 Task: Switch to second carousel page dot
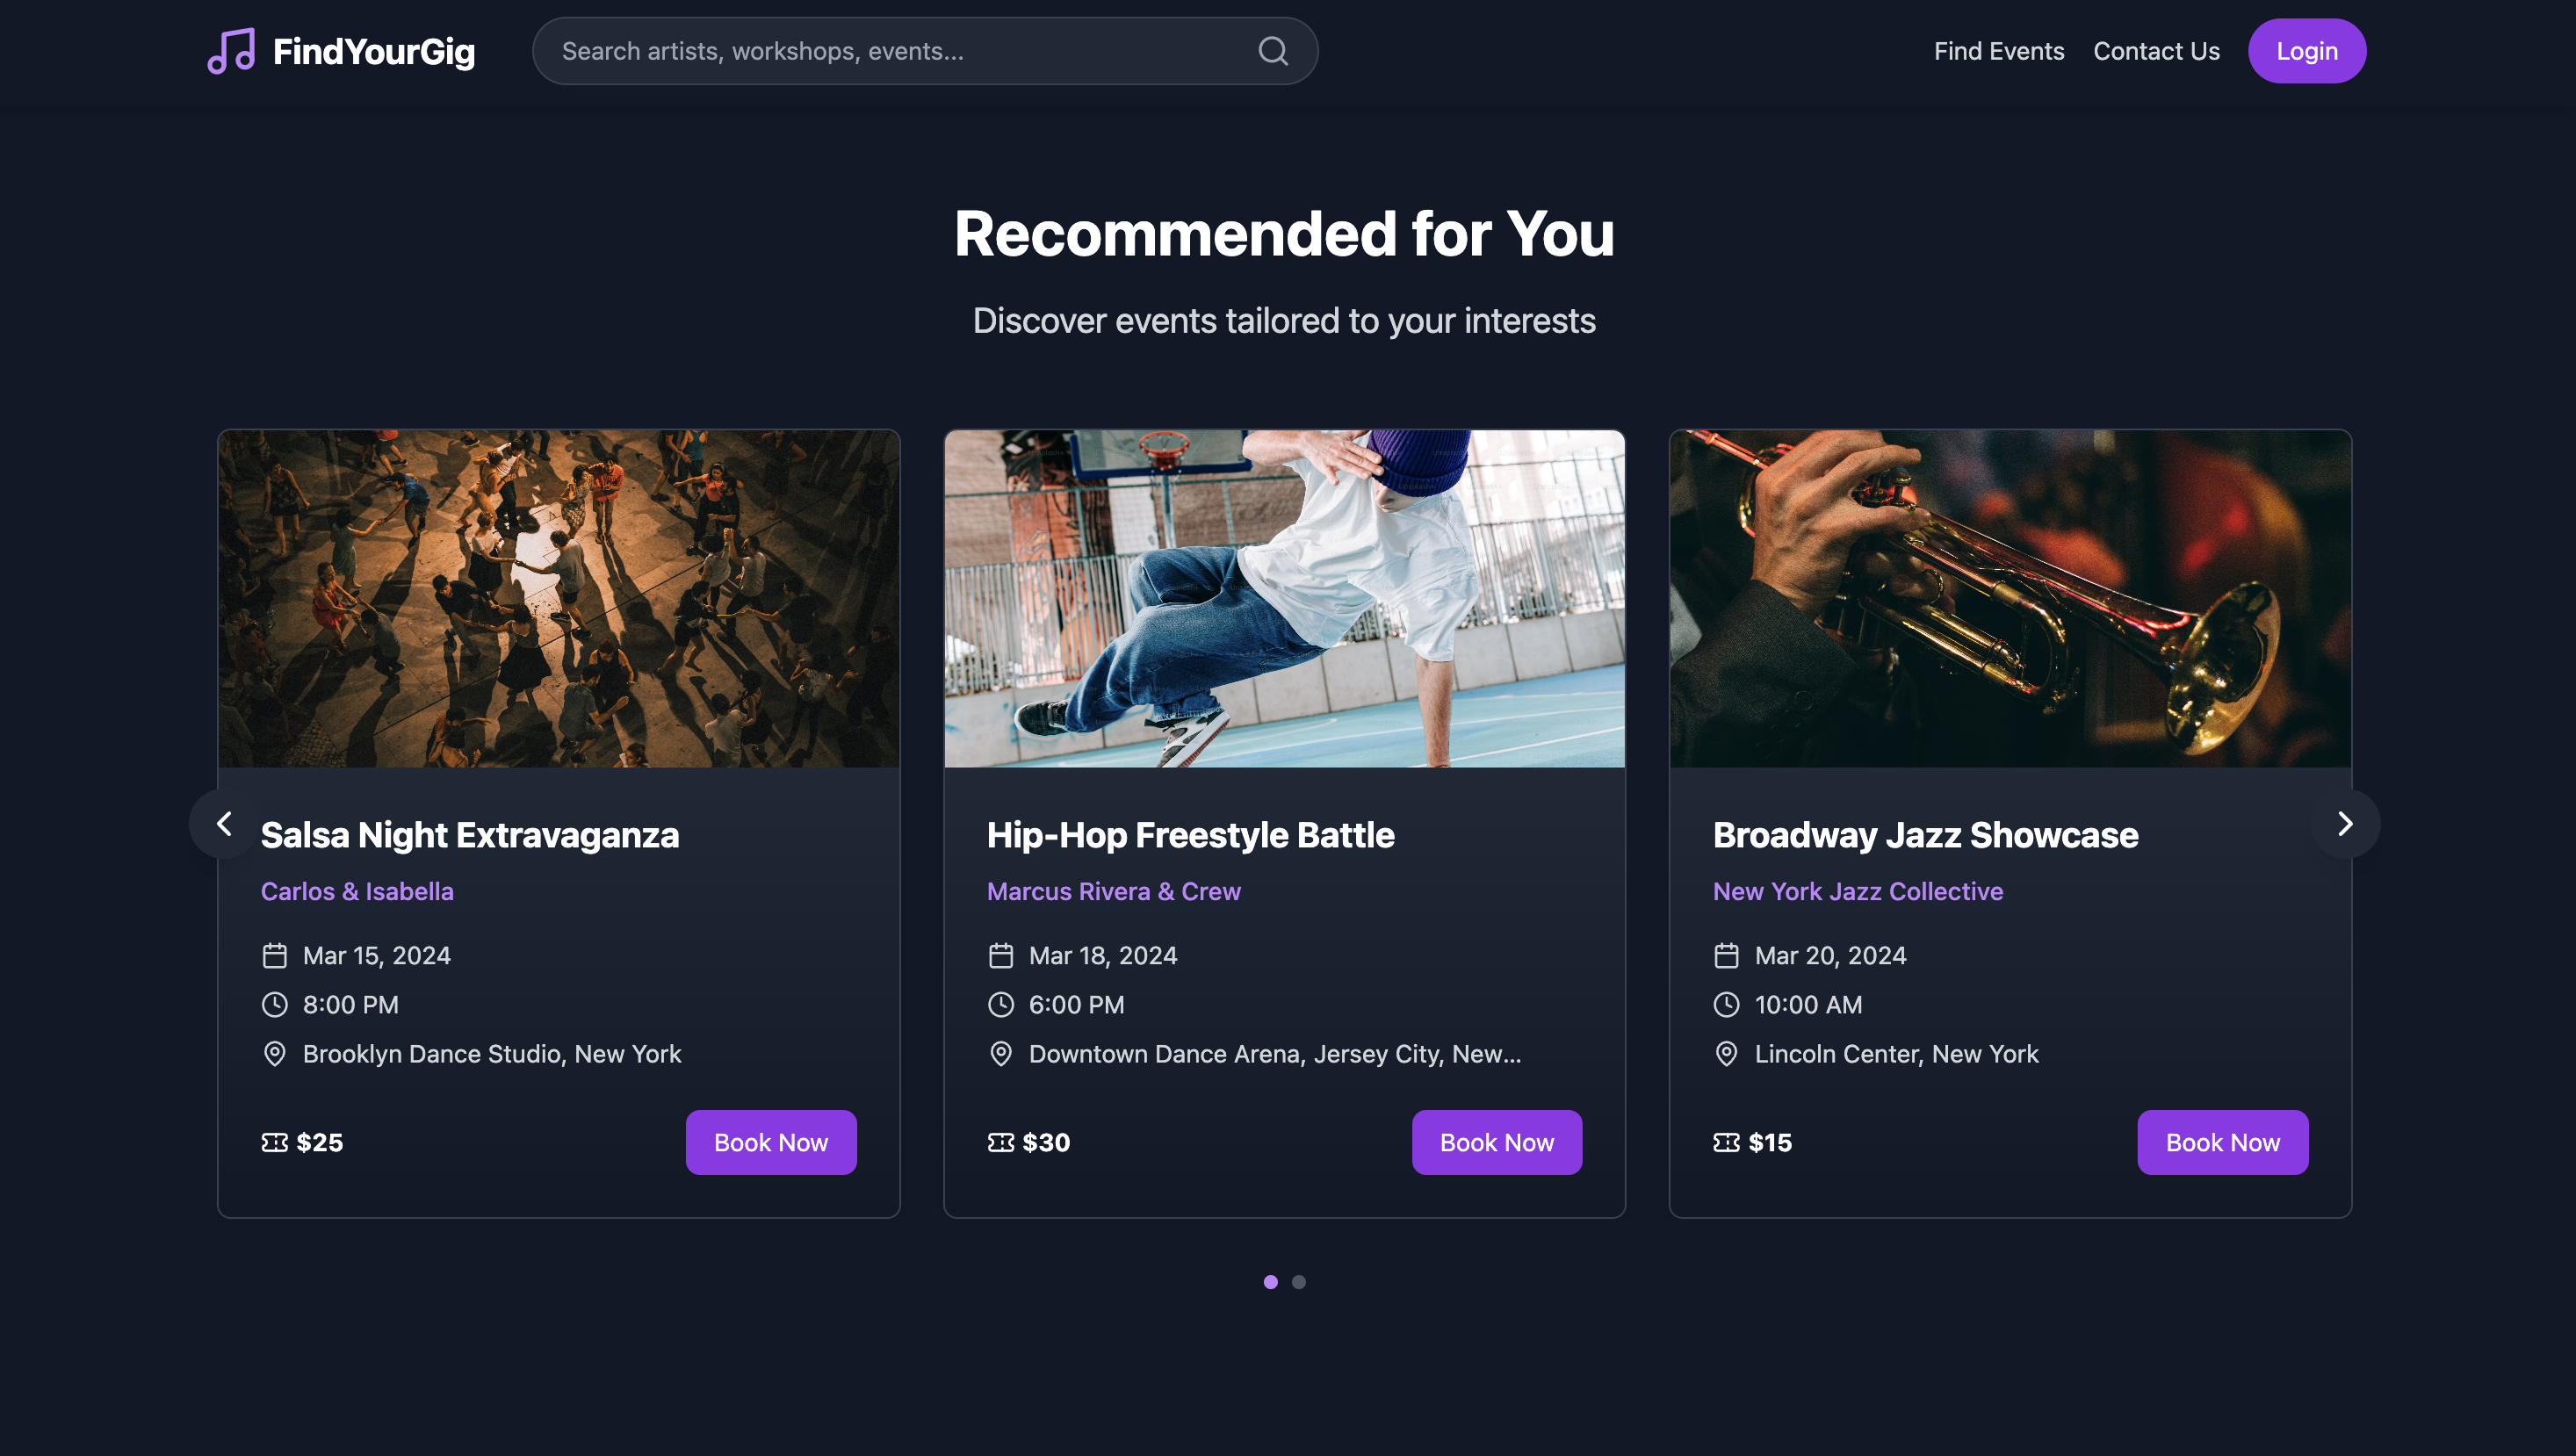(x=1298, y=1282)
